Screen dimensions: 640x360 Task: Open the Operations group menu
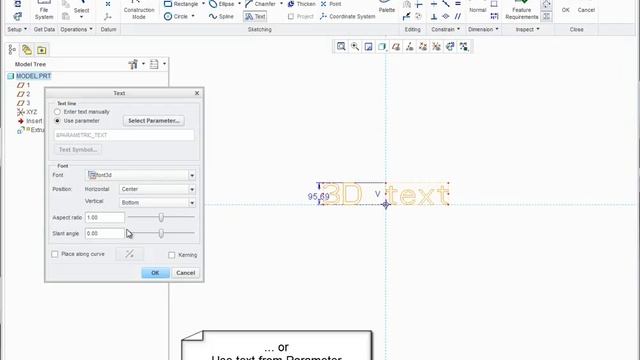pos(76,29)
